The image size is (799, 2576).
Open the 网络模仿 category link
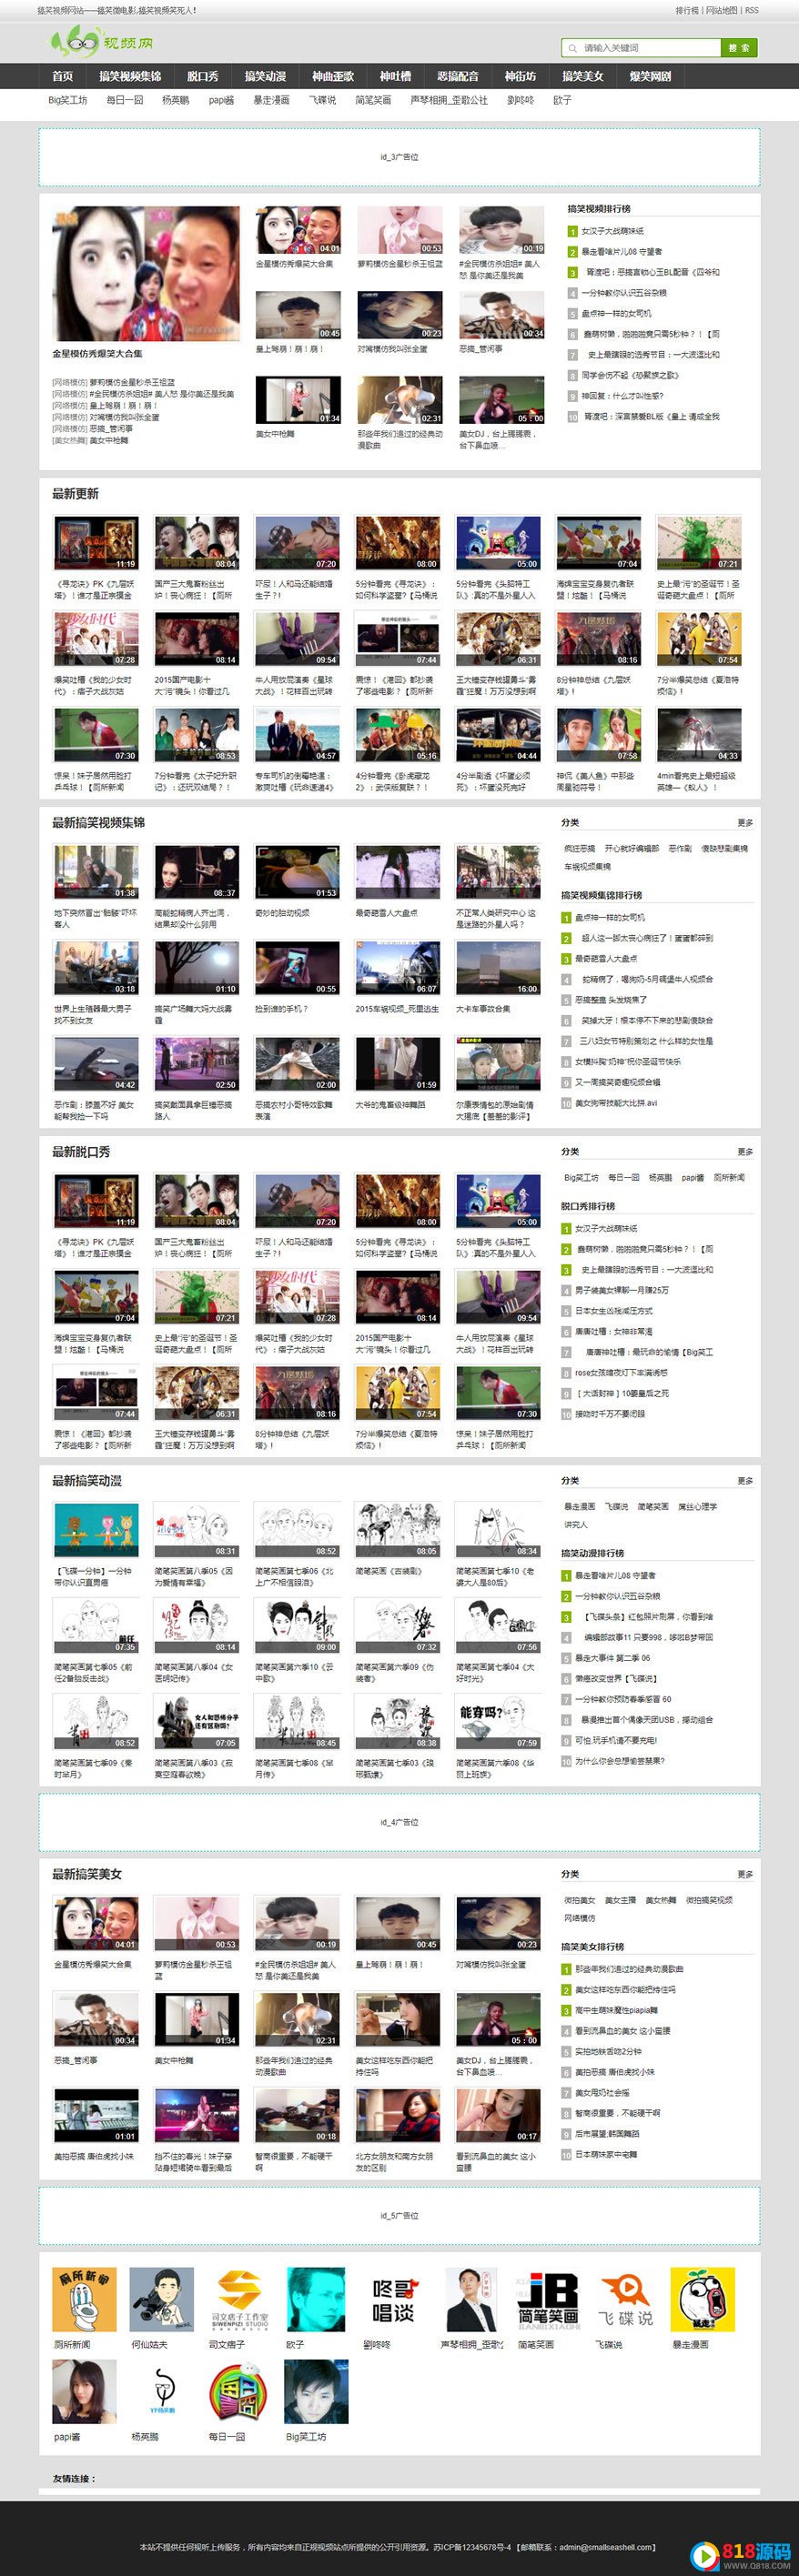click(x=580, y=1918)
